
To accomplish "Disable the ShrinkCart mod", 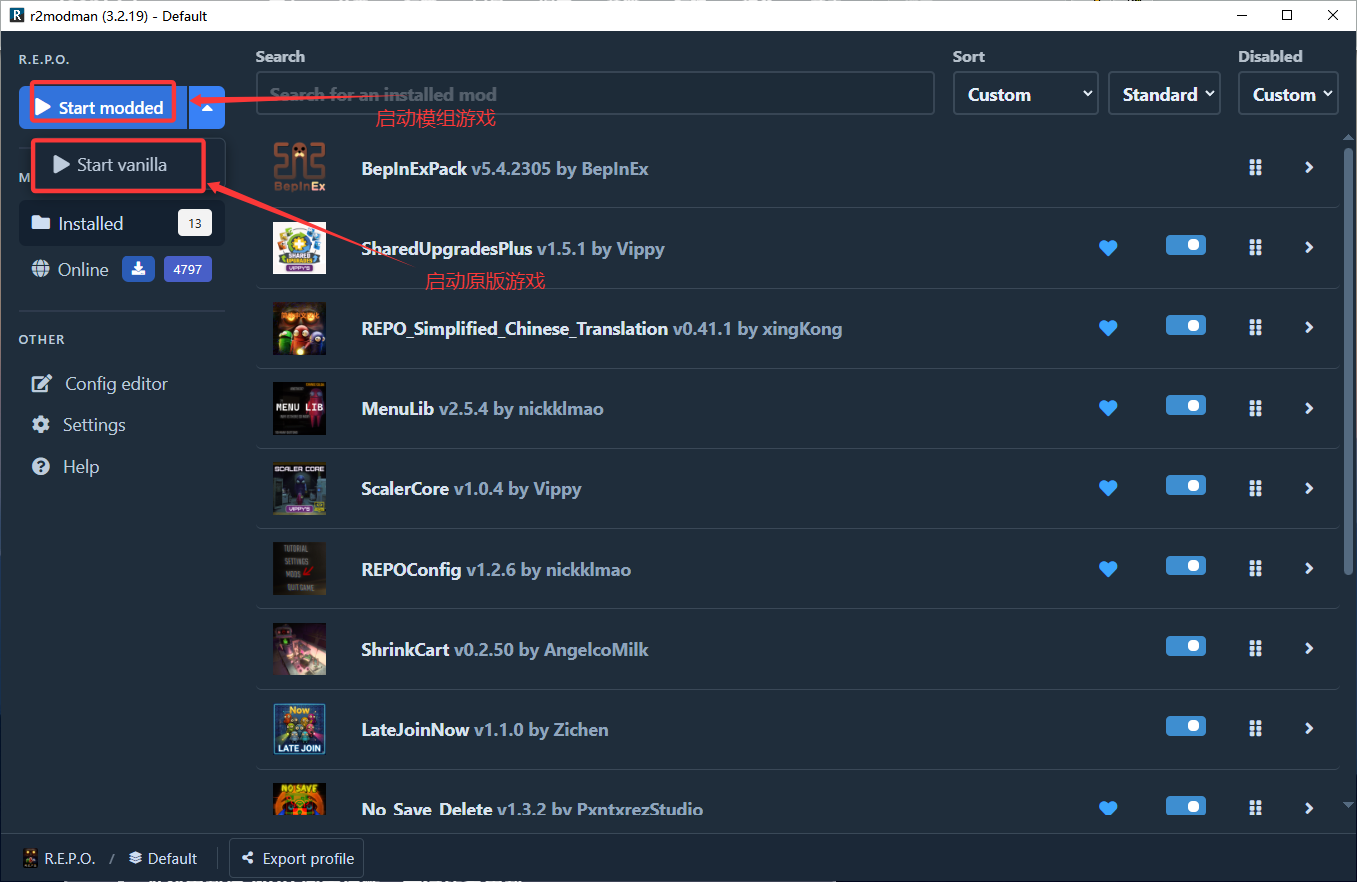I will [1185, 647].
